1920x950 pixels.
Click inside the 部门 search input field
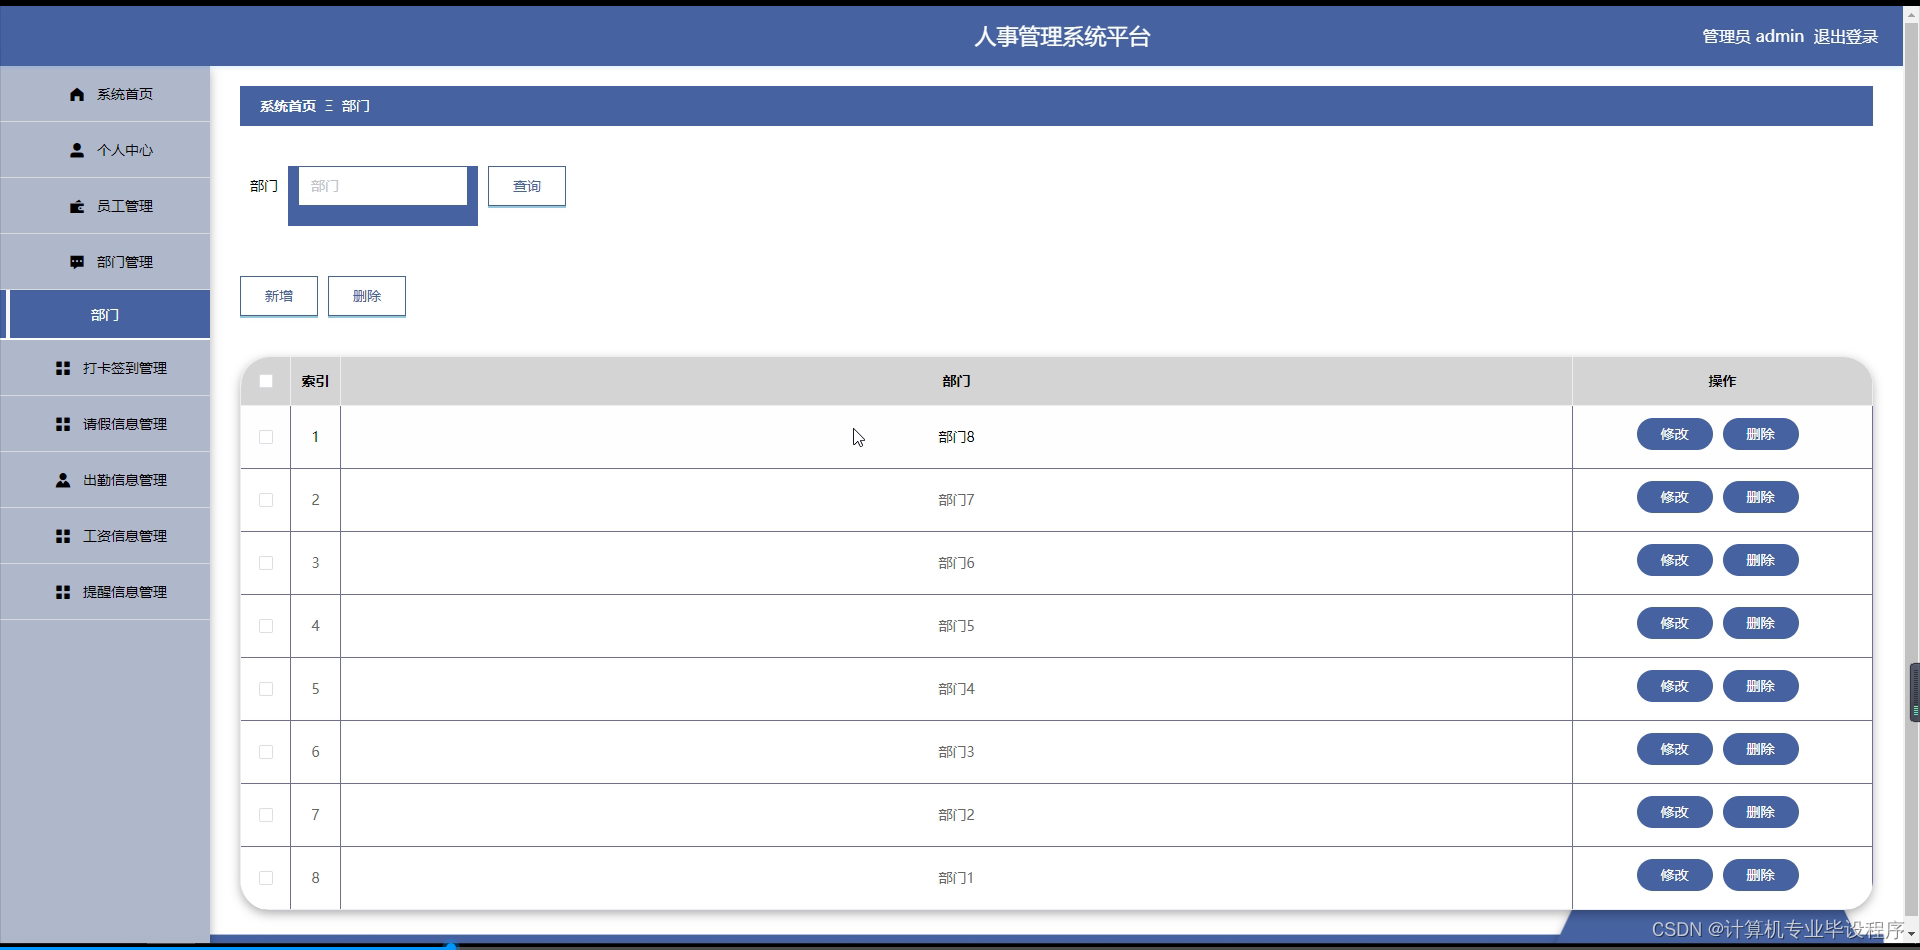point(382,186)
